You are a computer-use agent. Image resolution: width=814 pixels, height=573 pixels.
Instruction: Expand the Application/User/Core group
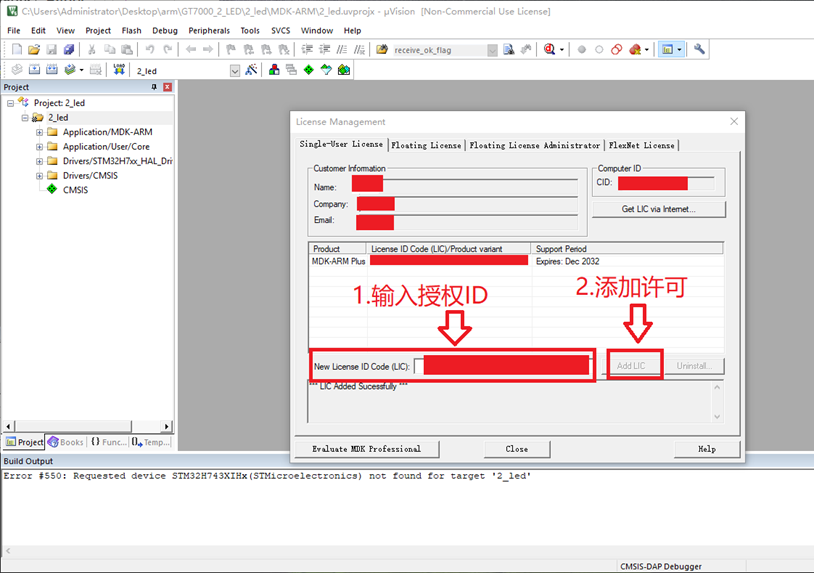(x=39, y=147)
